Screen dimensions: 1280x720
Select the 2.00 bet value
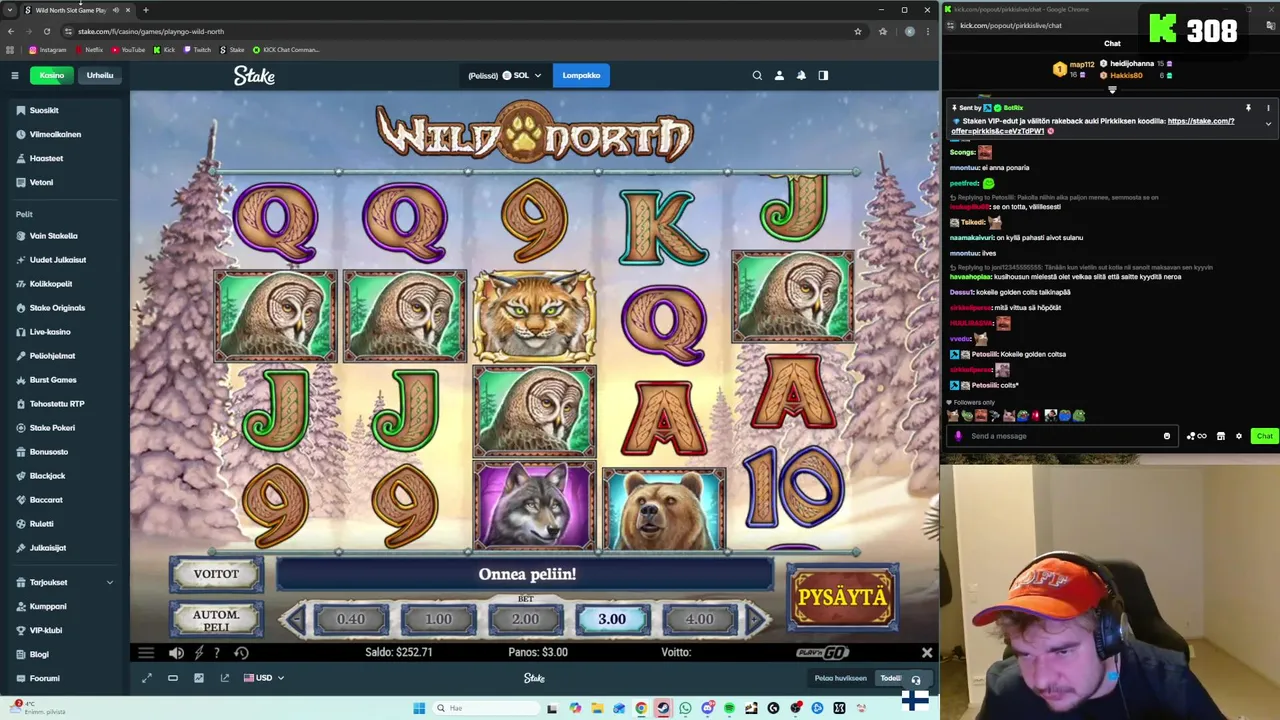click(x=525, y=620)
